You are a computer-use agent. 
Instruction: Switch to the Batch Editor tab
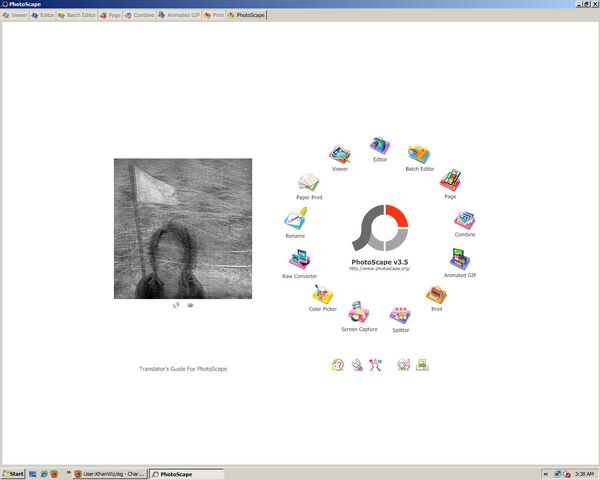(77, 15)
